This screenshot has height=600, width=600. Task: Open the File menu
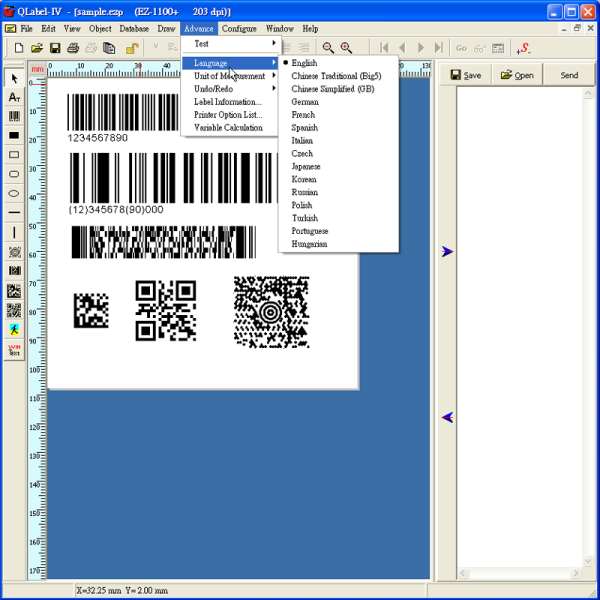pyautogui.click(x=26, y=29)
